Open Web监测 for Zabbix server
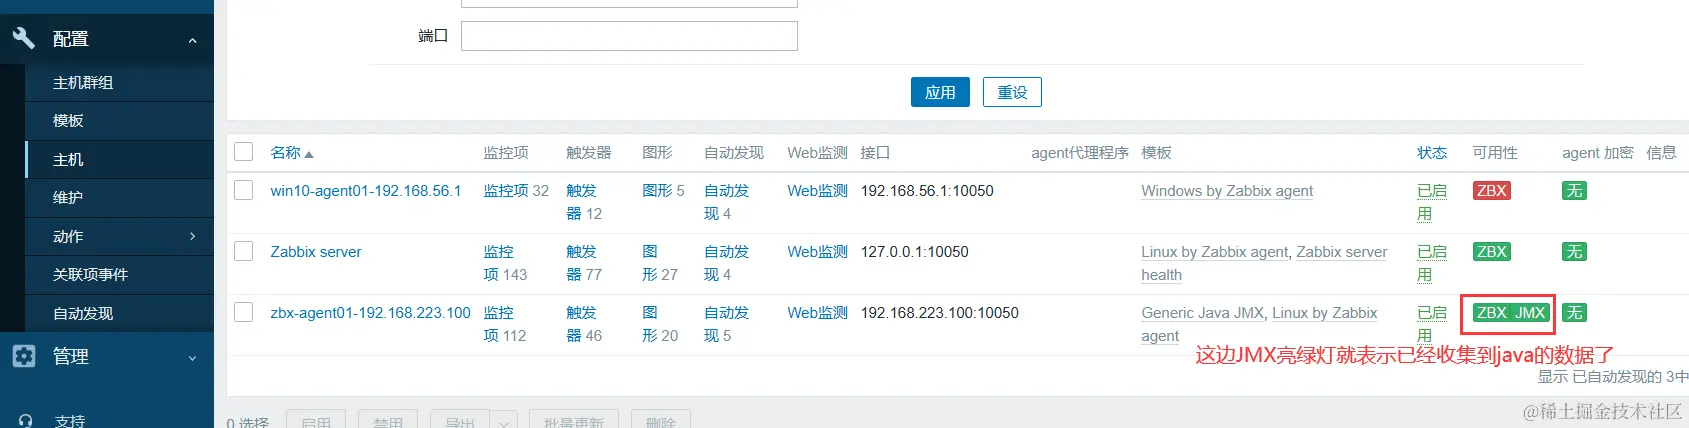The height and width of the screenshot is (428, 1689). [x=817, y=252]
